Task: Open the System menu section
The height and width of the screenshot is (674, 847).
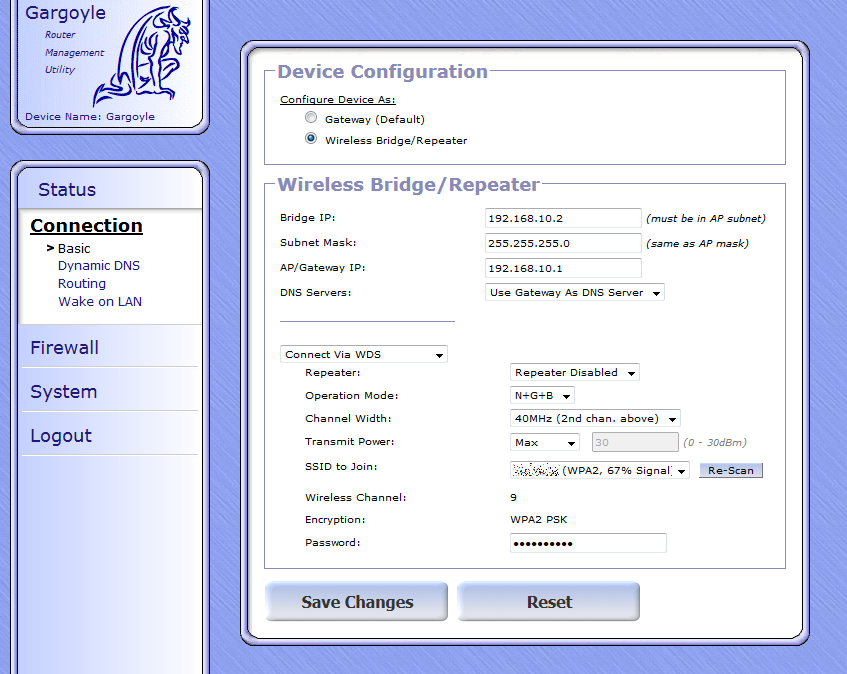Action: [63, 392]
